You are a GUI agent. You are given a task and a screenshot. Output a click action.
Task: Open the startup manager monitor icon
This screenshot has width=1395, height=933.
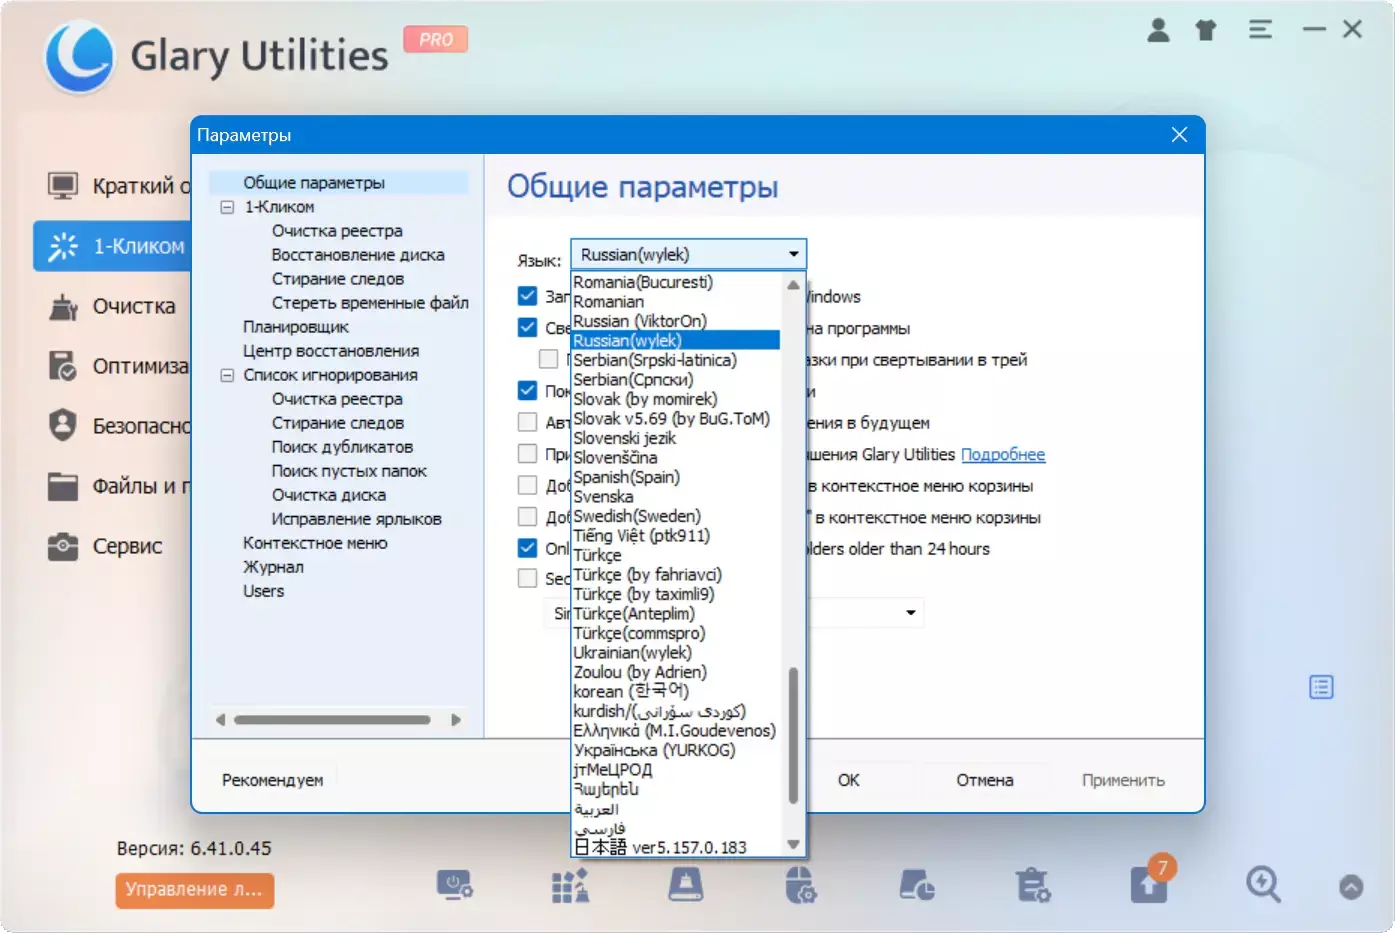click(x=454, y=885)
